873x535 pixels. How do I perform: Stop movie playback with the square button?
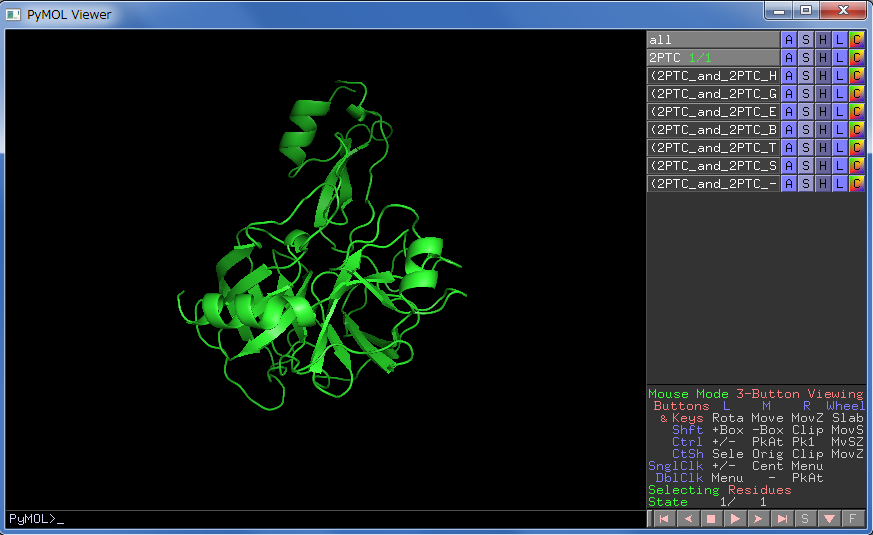click(x=711, y=519)
